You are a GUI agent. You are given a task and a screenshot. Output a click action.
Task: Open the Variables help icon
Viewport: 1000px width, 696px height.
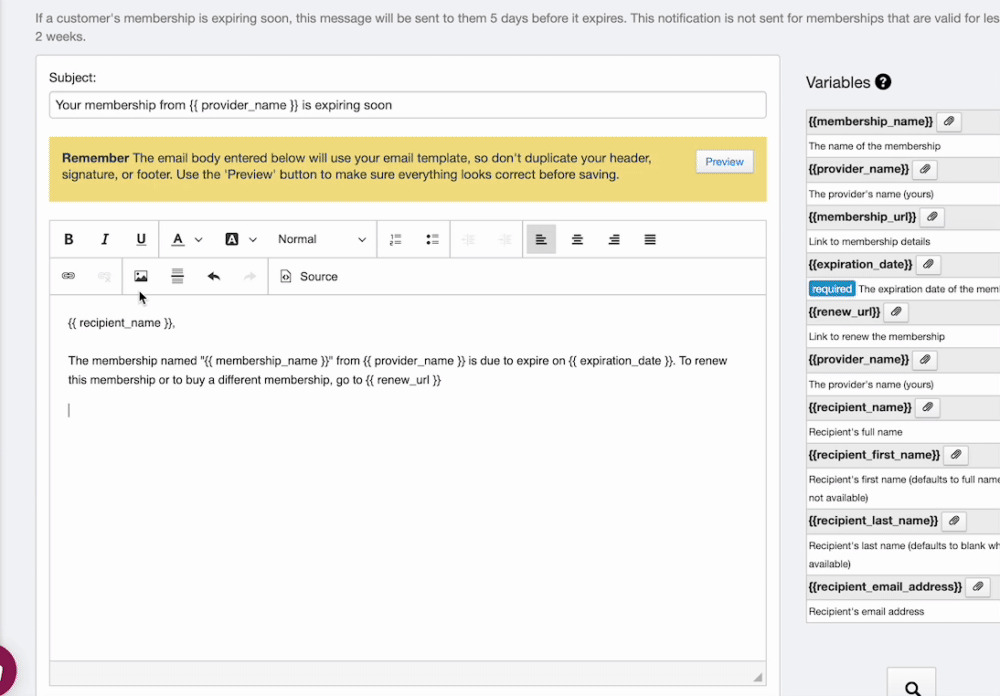pyautogui.click(x=883, y=82)
